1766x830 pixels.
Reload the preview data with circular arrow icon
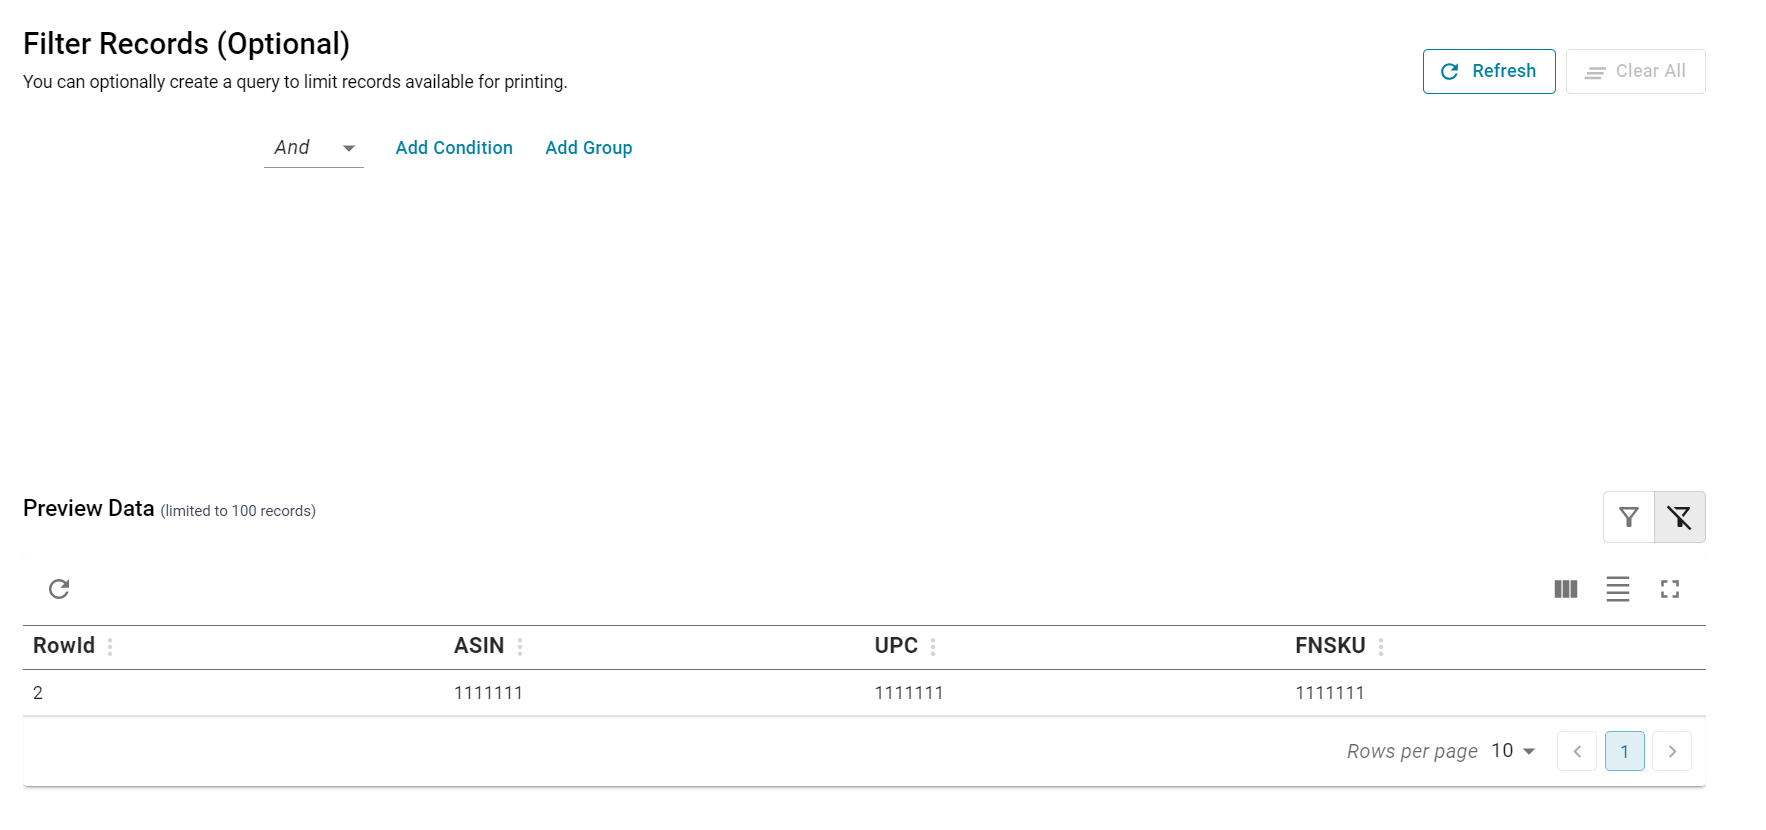click(59, 588)
